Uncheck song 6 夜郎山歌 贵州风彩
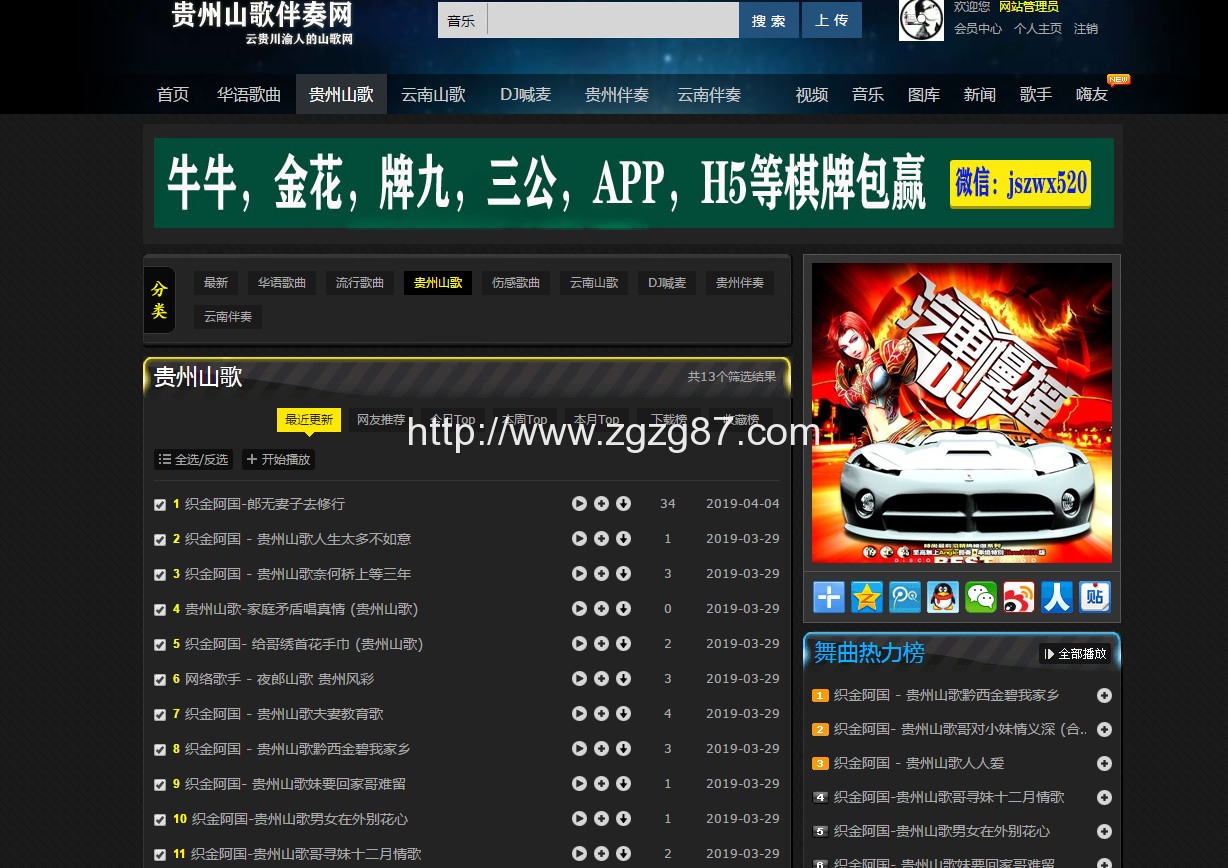Screen dimensions: 1228x868 pyautogui.click(x=160, y=680)
